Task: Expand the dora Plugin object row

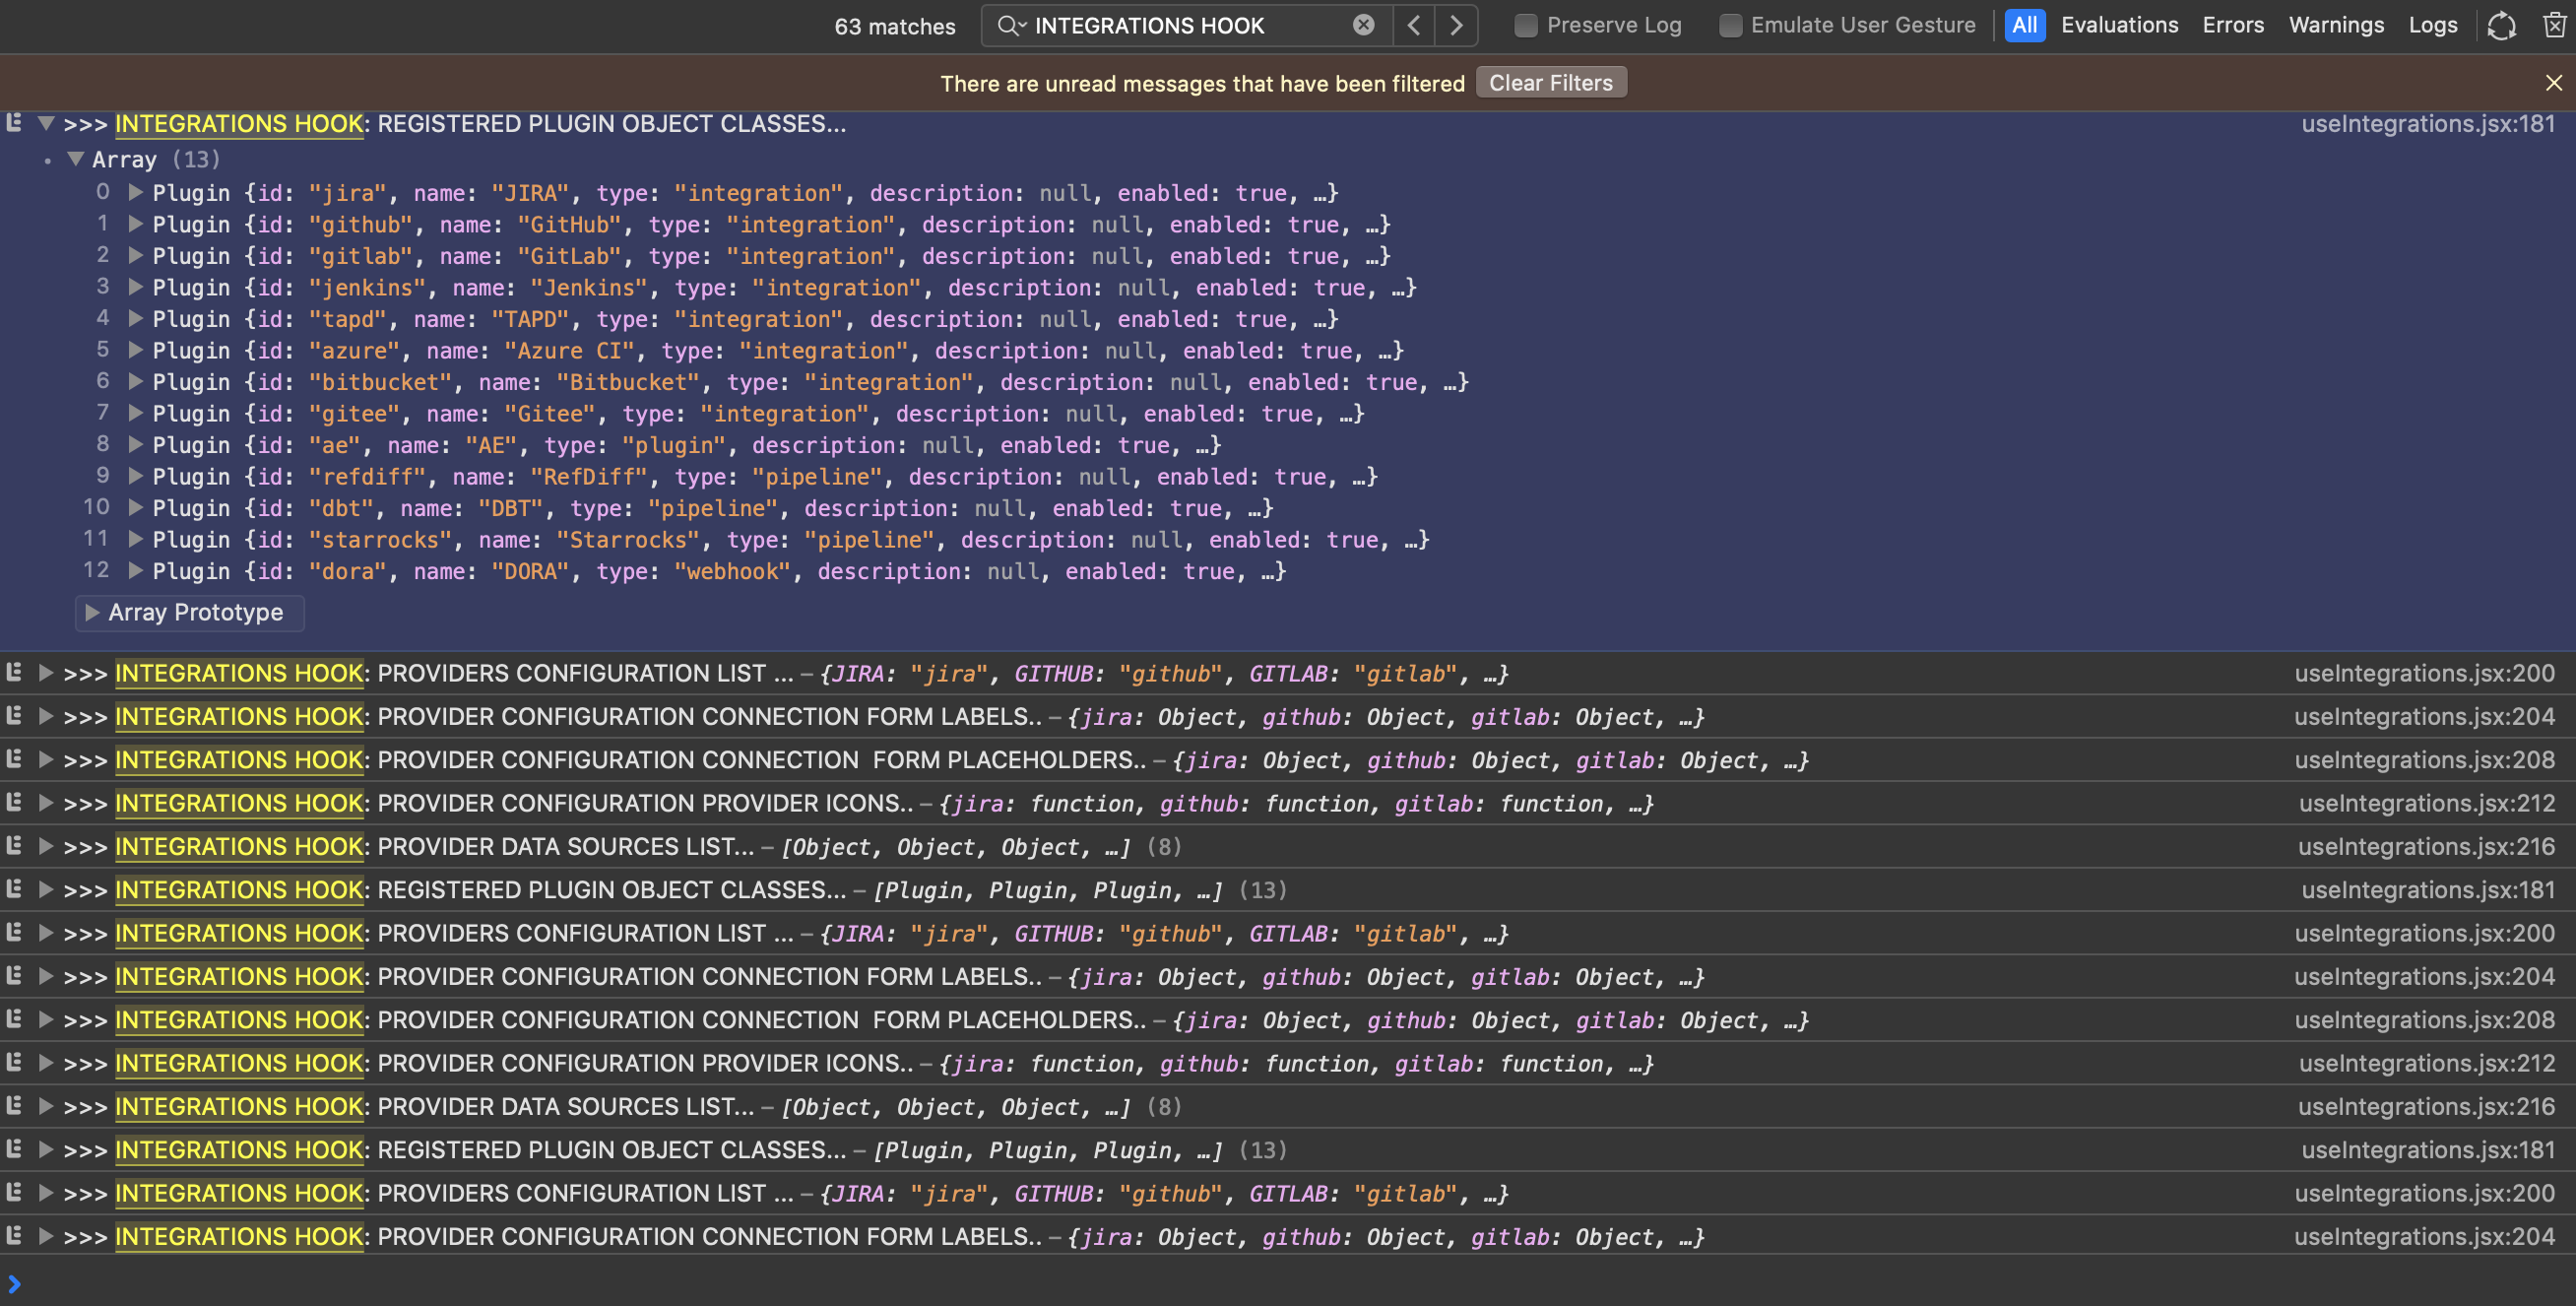Action: (136, 571)
